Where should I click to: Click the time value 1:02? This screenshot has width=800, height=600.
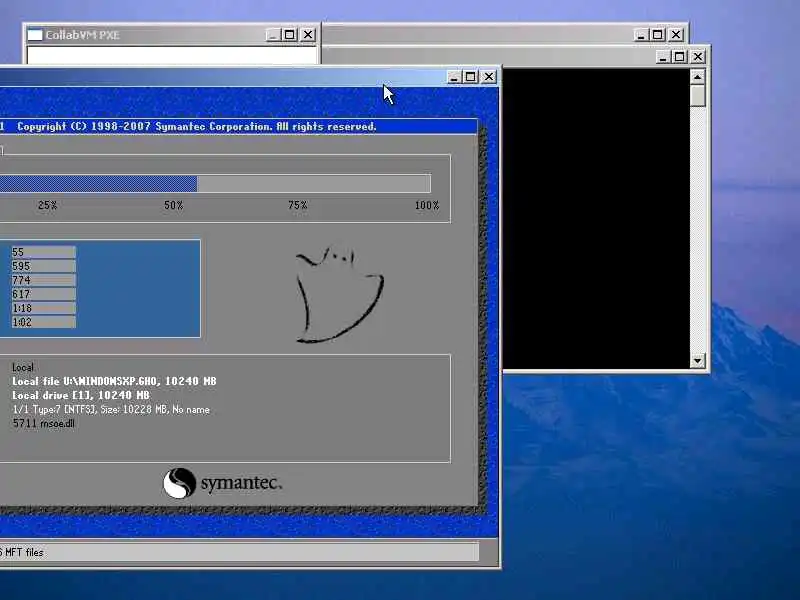43,322
